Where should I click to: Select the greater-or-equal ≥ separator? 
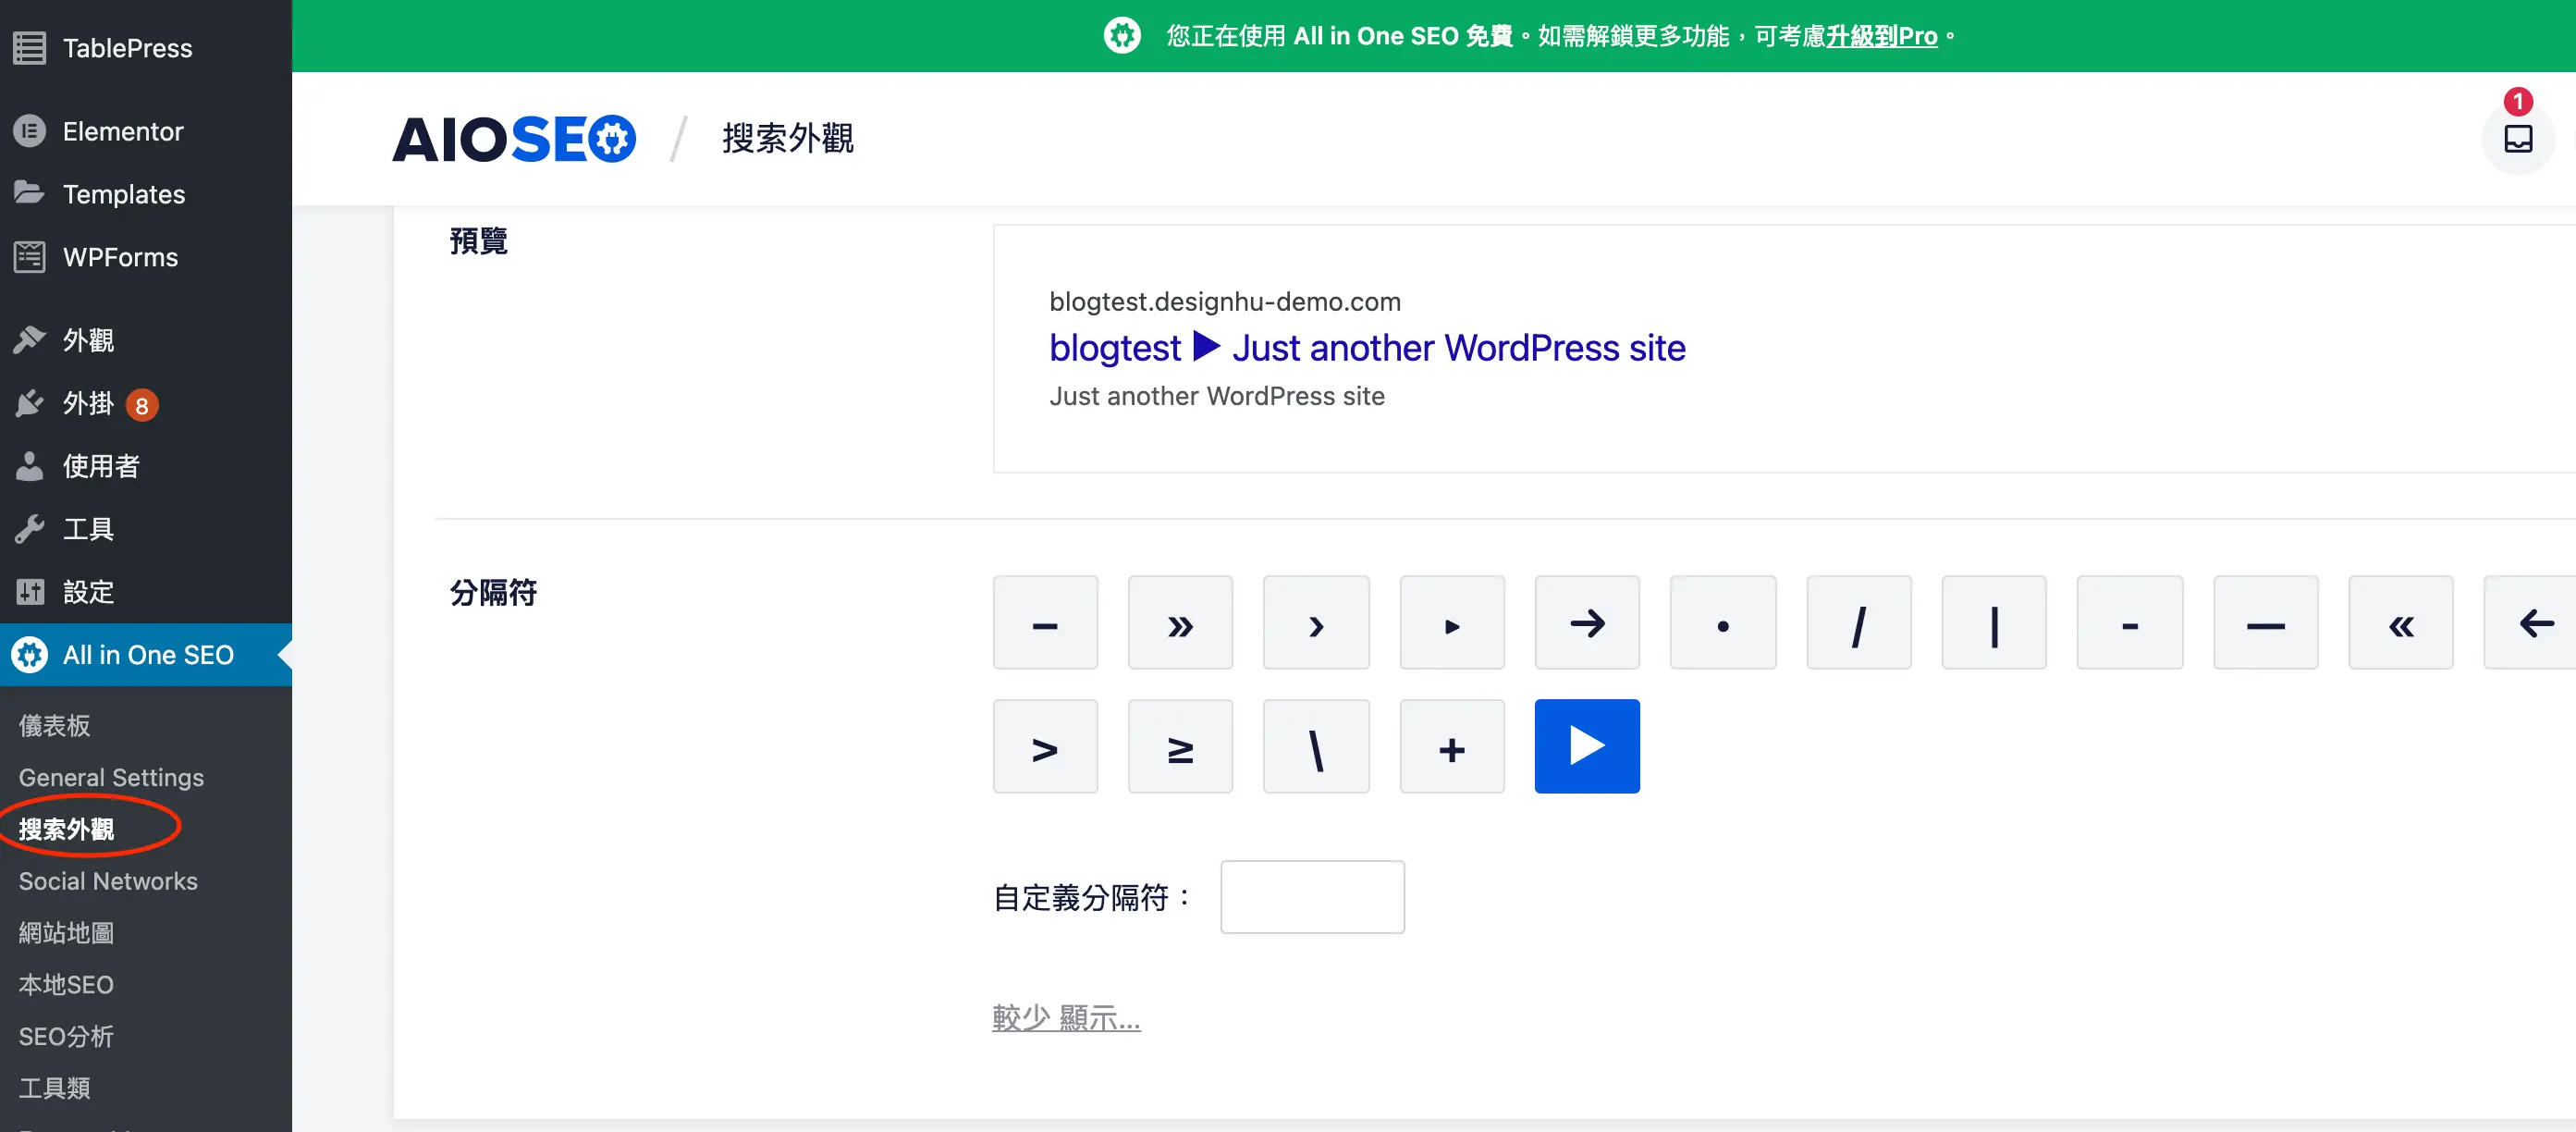1180,746
